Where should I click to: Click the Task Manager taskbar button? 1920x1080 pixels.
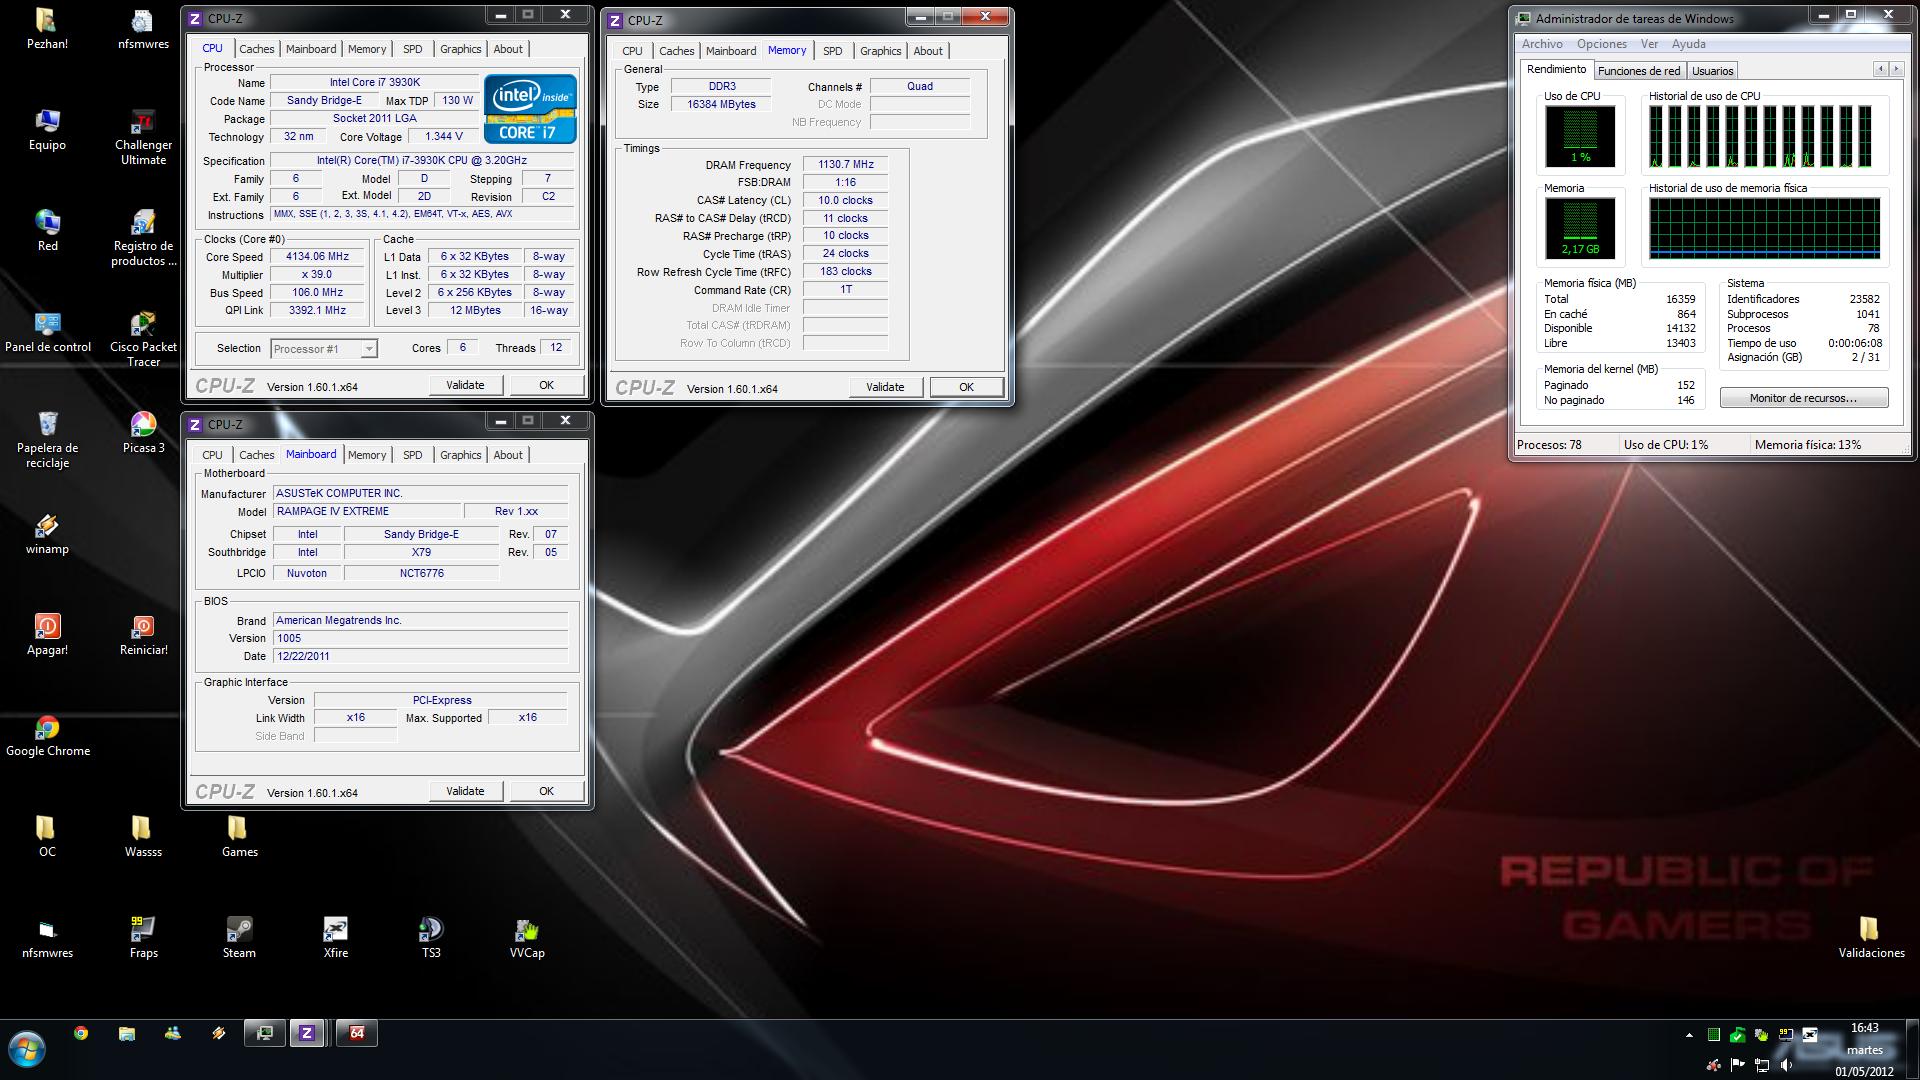(265, 1033)
